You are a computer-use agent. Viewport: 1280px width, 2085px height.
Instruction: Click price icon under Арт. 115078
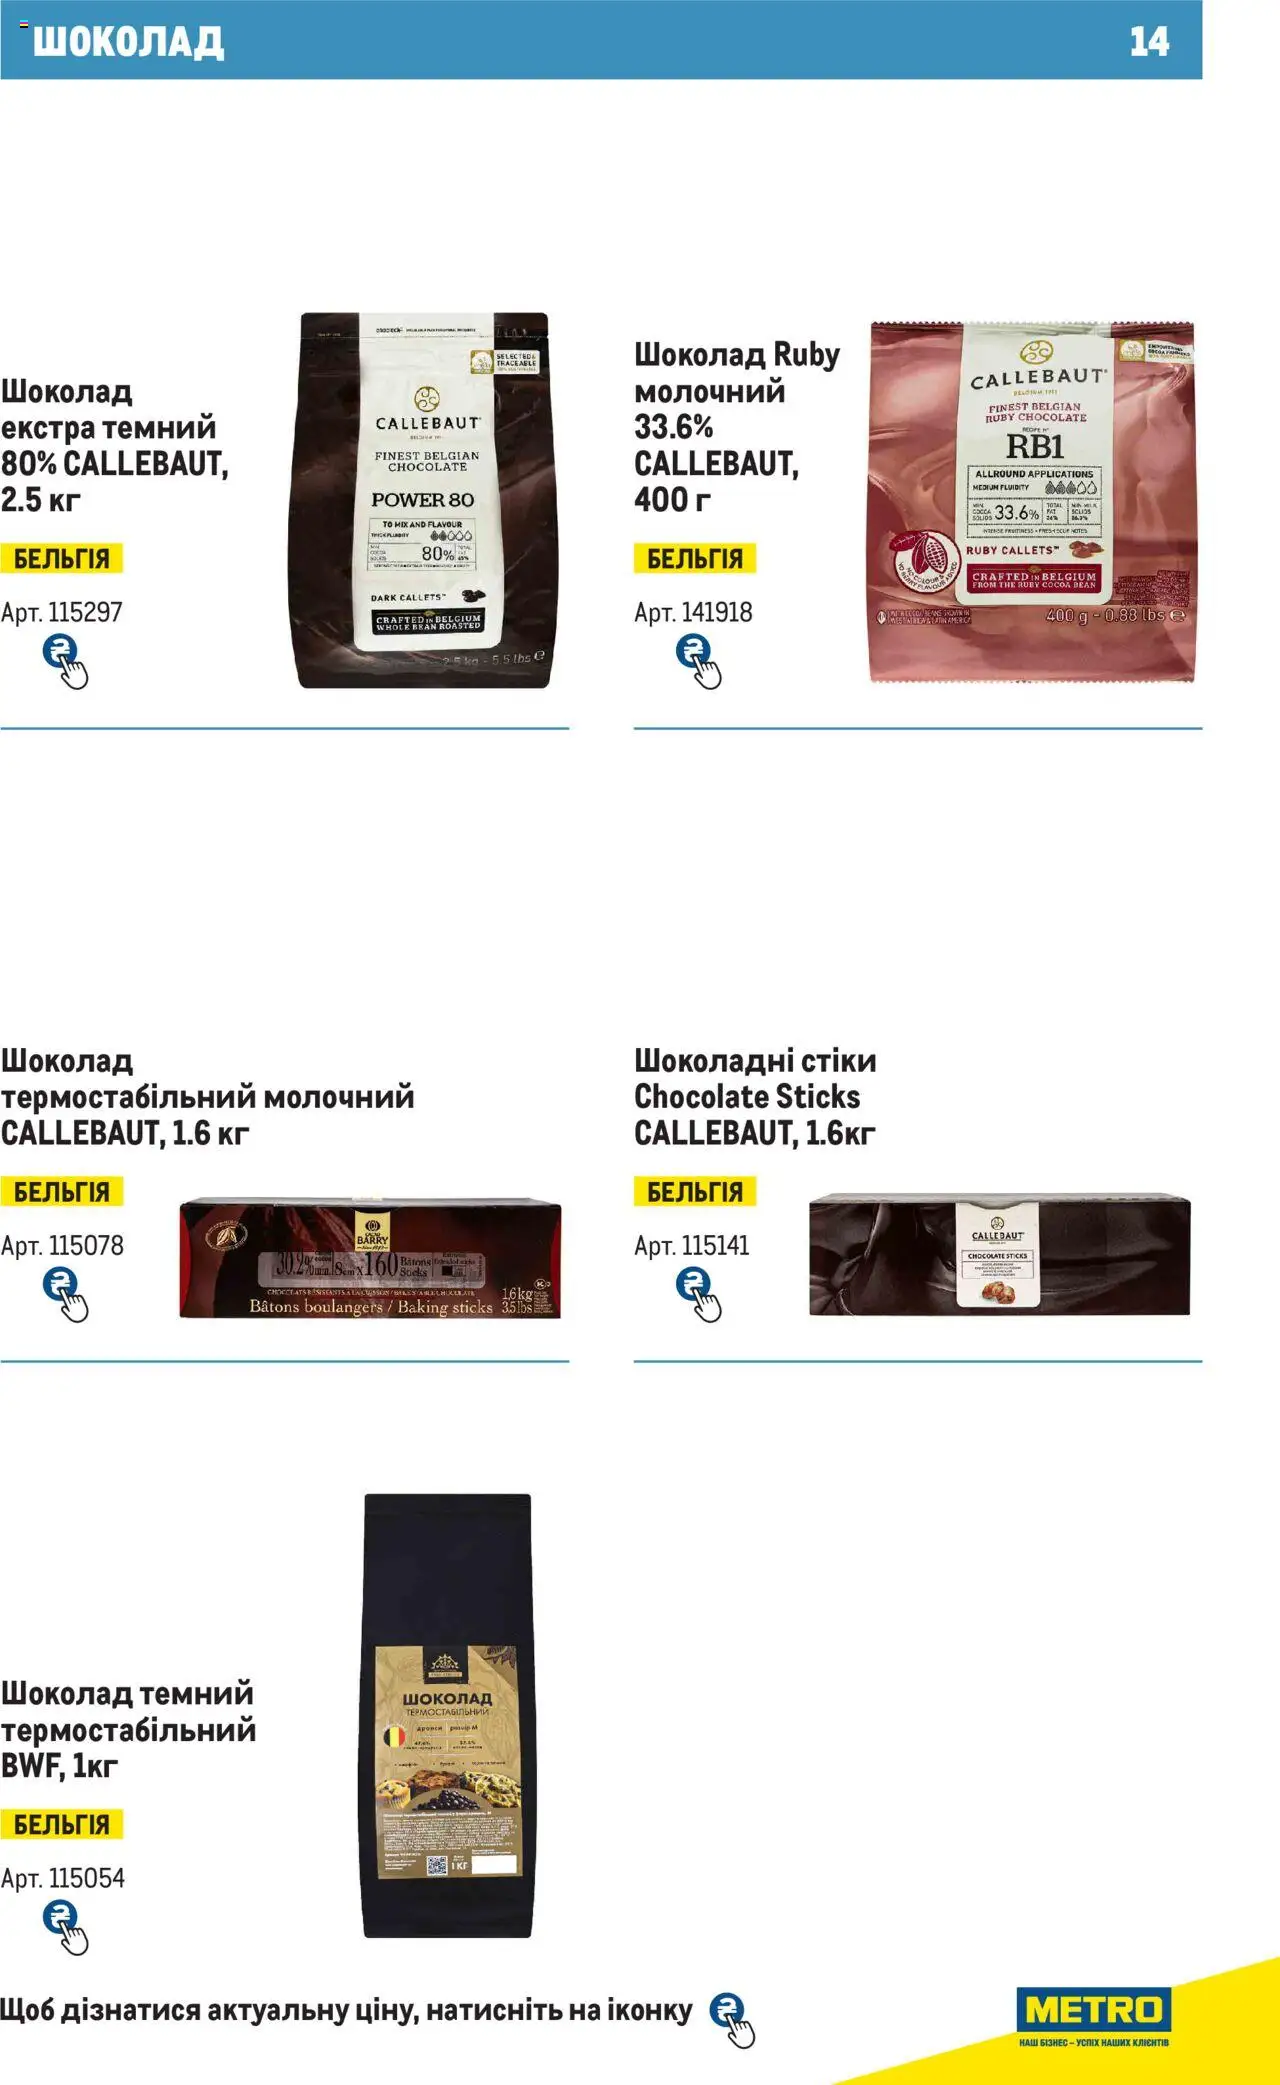[x=65, y=1295]
